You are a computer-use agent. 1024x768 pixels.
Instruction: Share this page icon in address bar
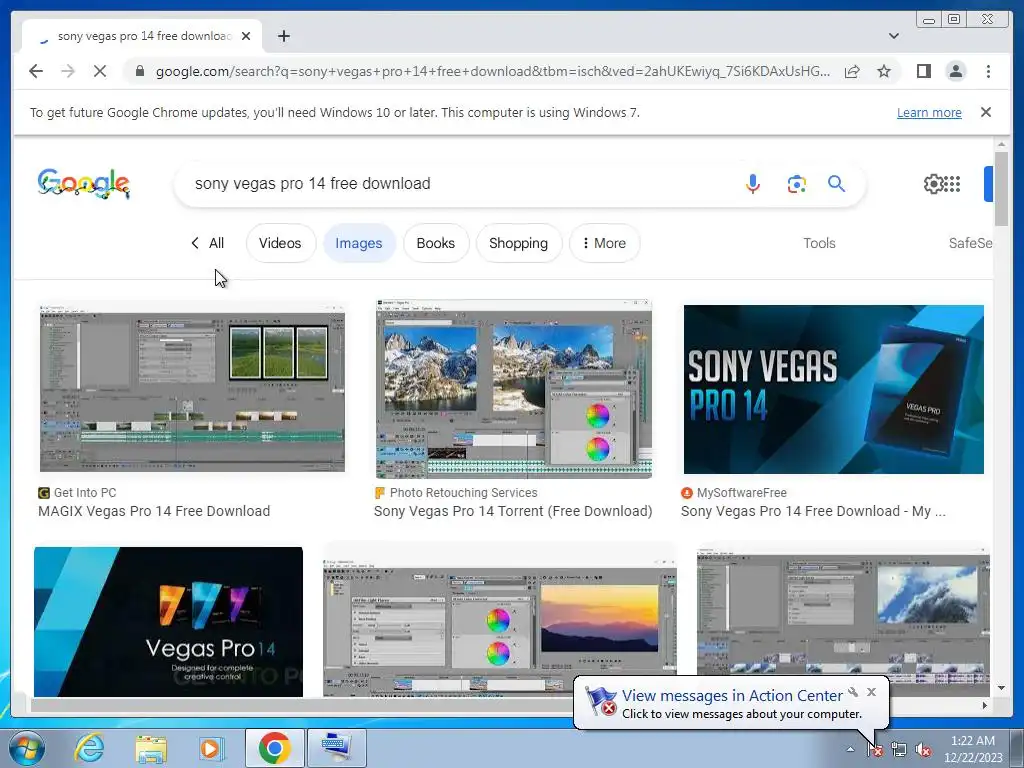point(852,71)
